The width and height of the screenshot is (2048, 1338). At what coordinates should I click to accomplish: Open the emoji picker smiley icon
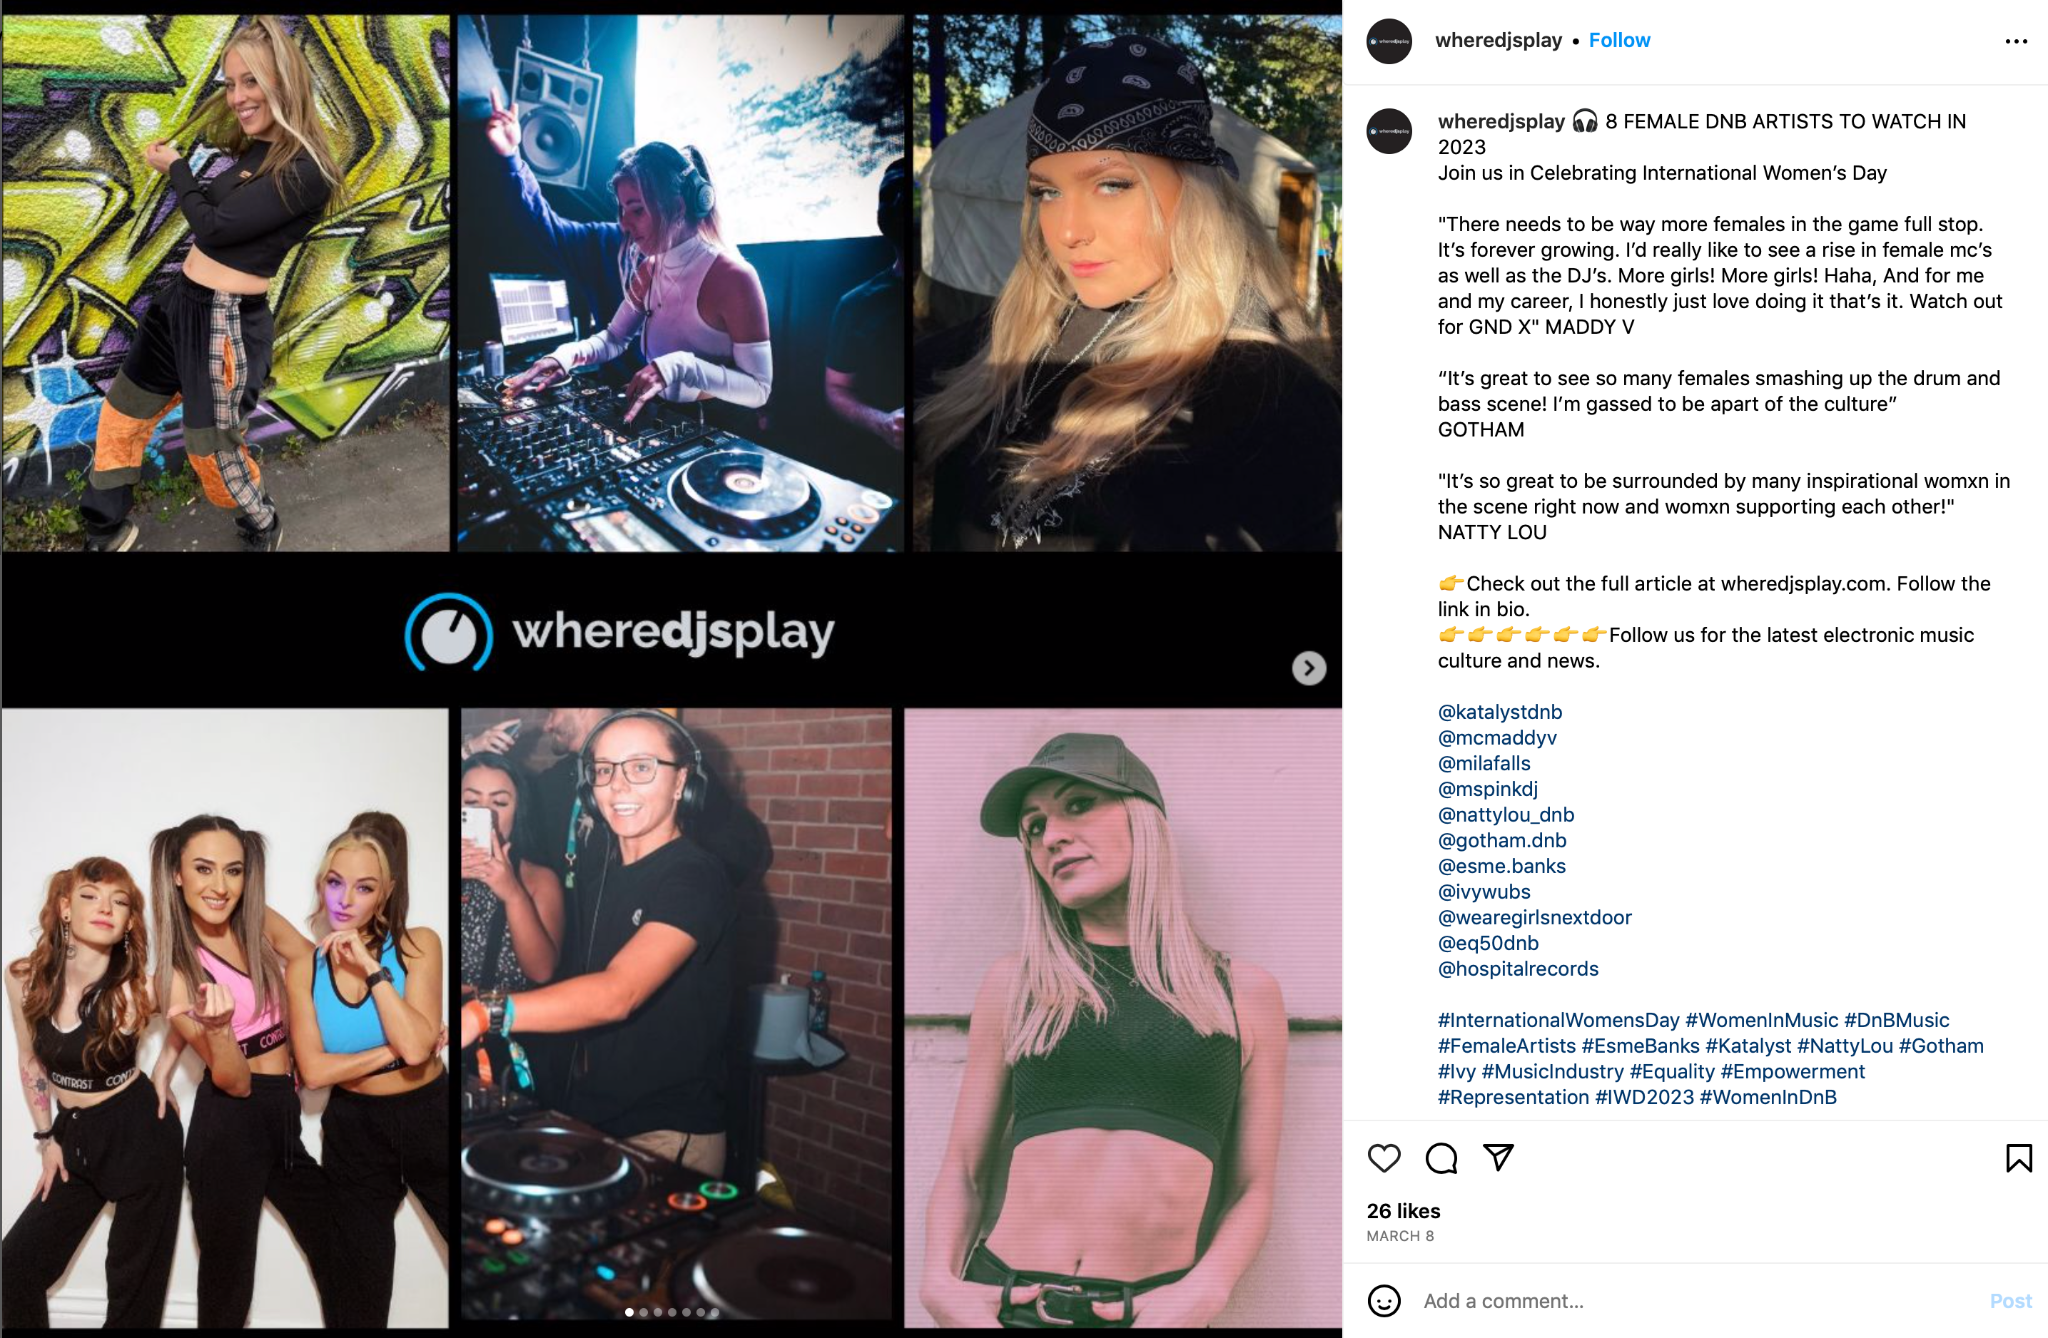(x=1384, y=1301)
